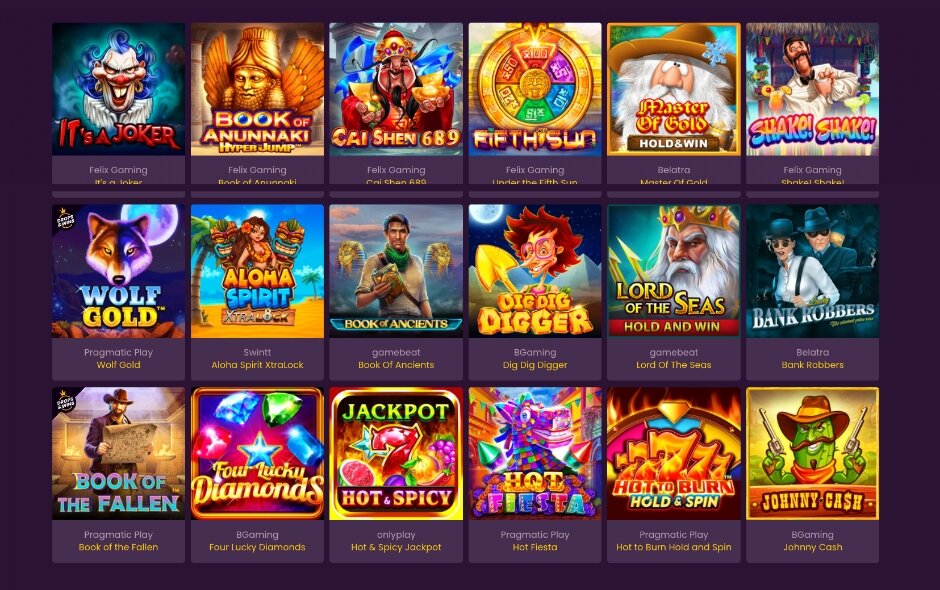Launch the Johnny Cash cactus game tile
Viewport: 940px width, 590px height.
(x=812, y=453)
